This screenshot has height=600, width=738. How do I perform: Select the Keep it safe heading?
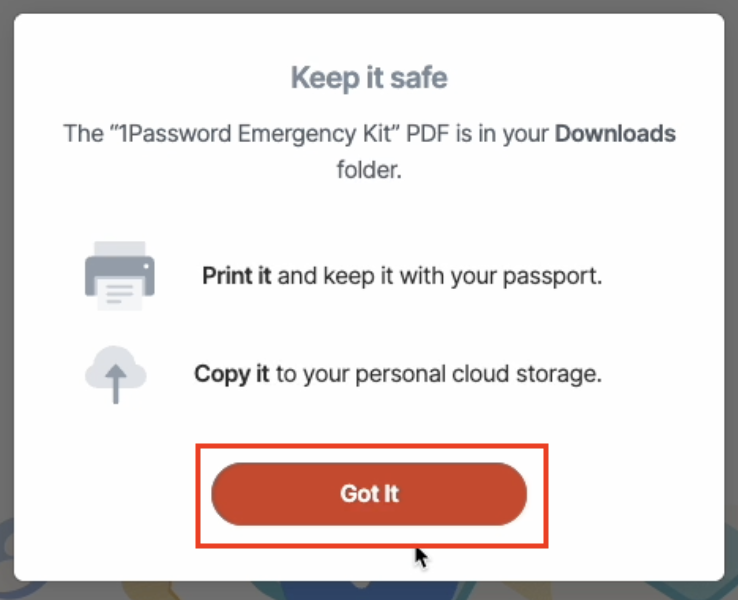tap(369, 77)
